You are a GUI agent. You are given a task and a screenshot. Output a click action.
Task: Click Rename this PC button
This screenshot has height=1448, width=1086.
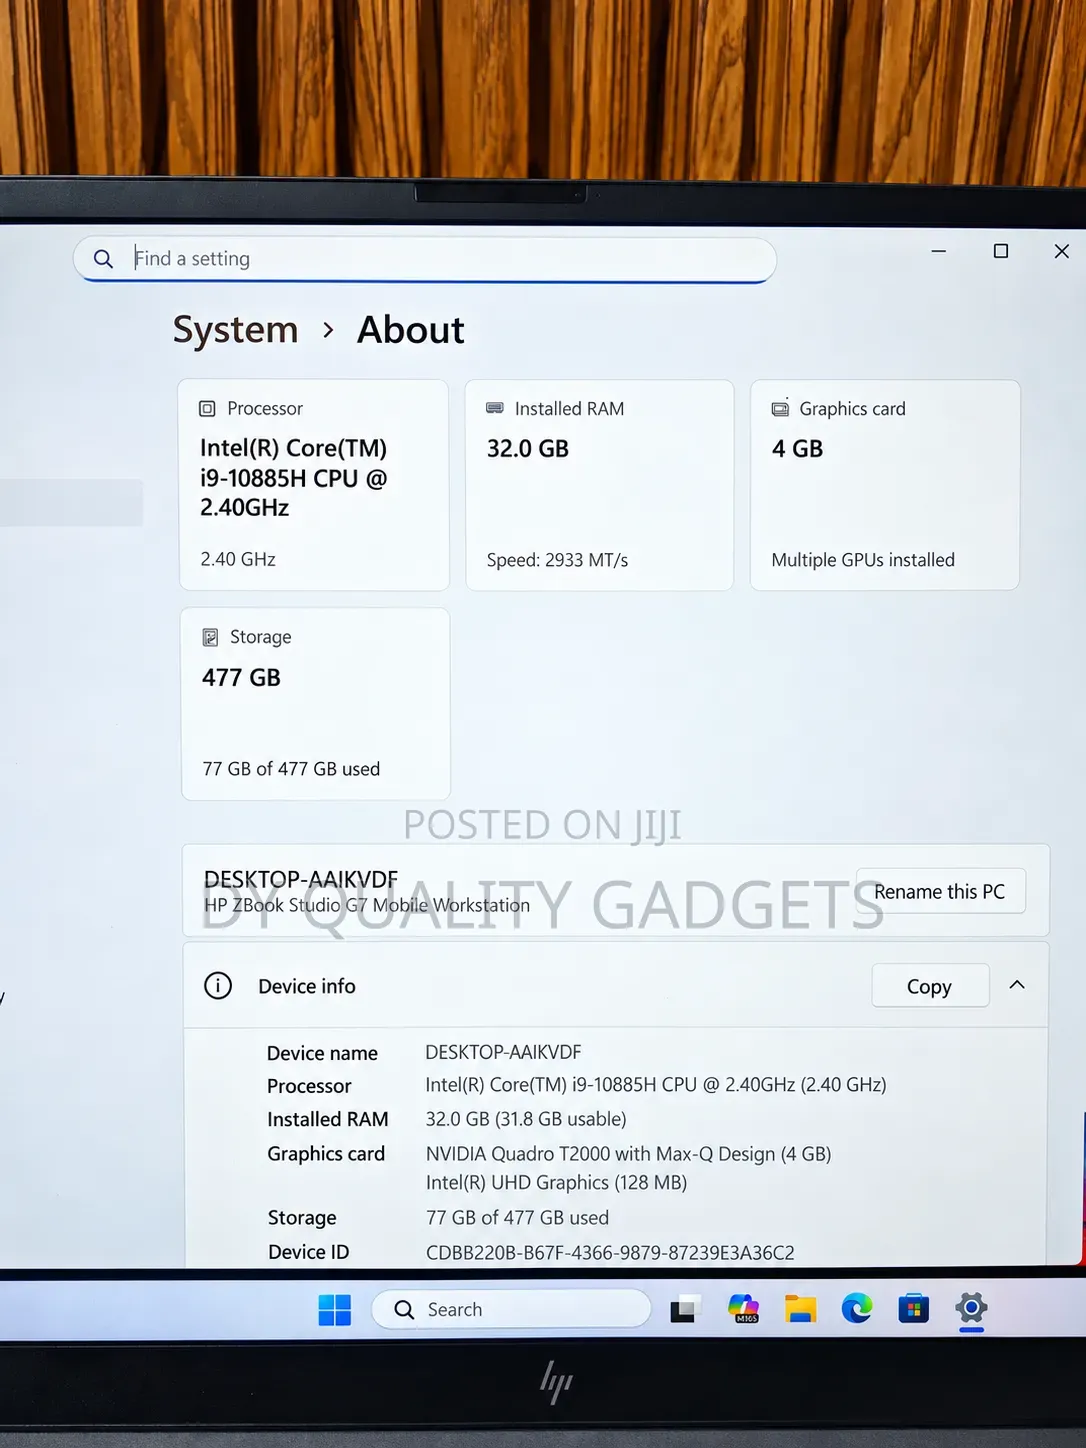click(x=940, y=891)
